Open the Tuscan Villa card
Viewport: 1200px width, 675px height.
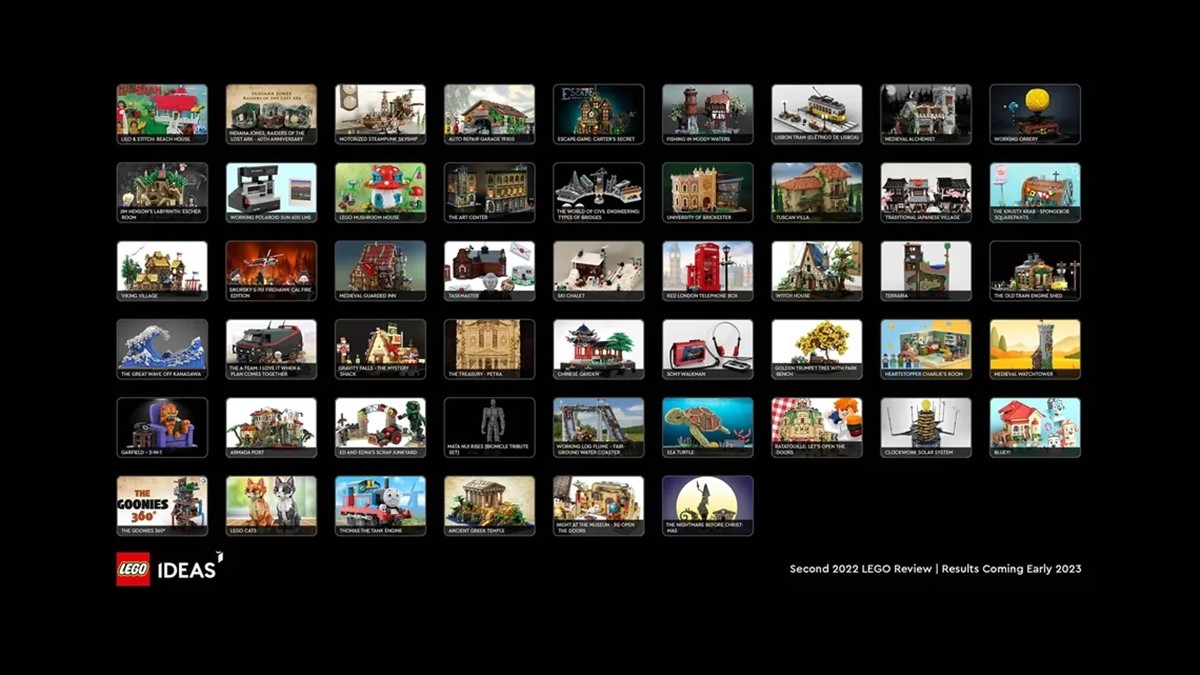pyautogui.click(x=817, y=193)
